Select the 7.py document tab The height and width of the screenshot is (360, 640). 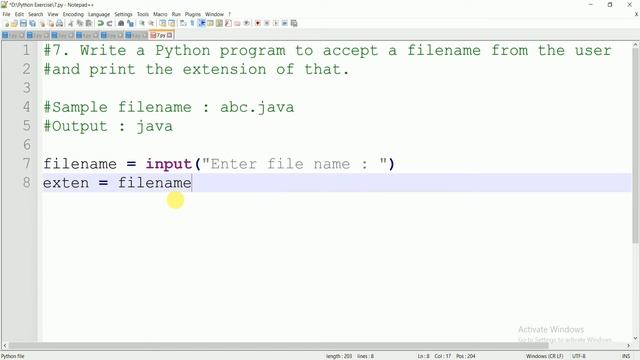(x=161, y=35)
